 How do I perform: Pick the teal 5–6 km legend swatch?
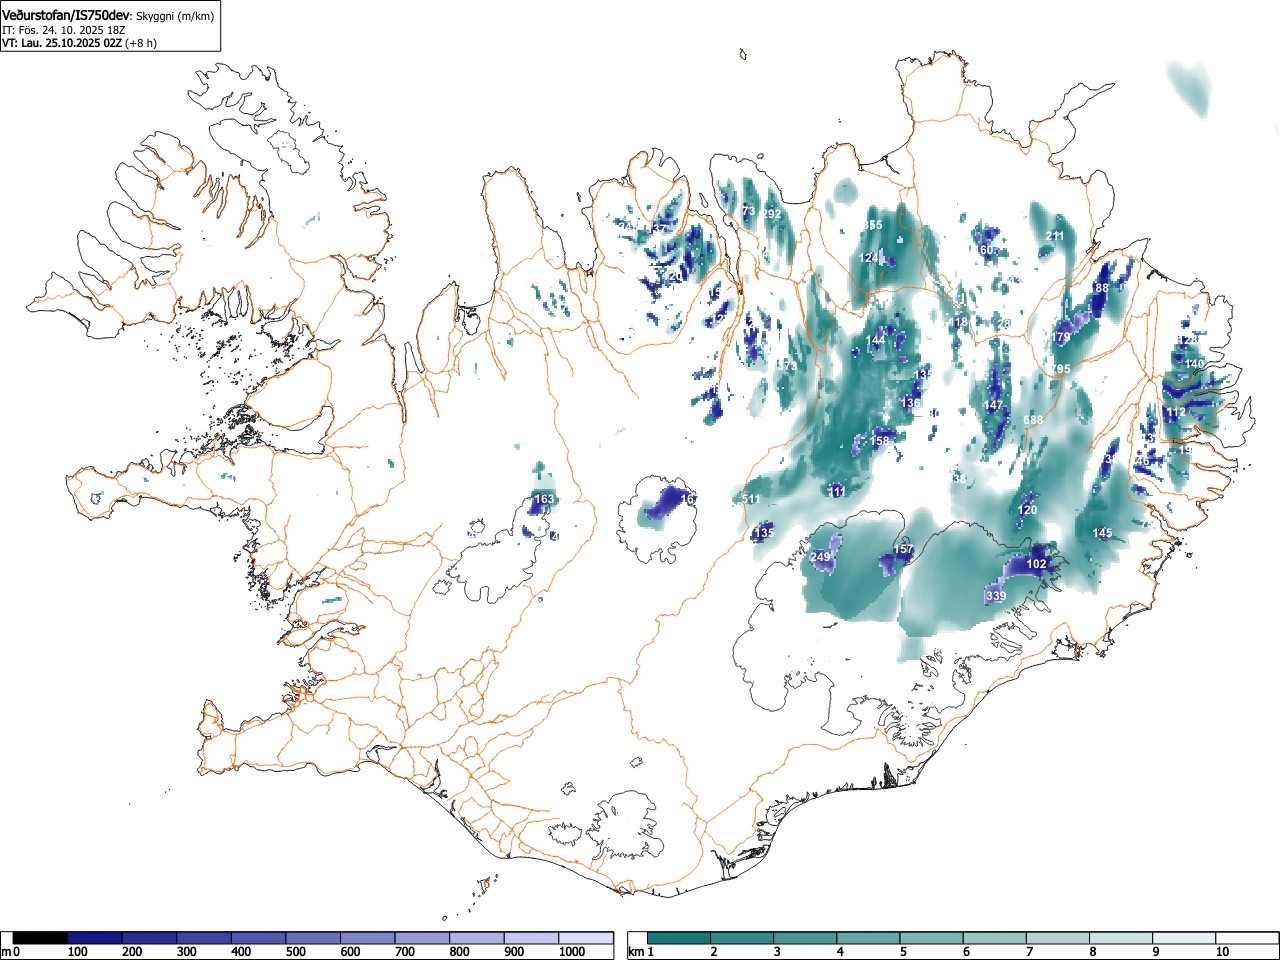pos(932,938)
